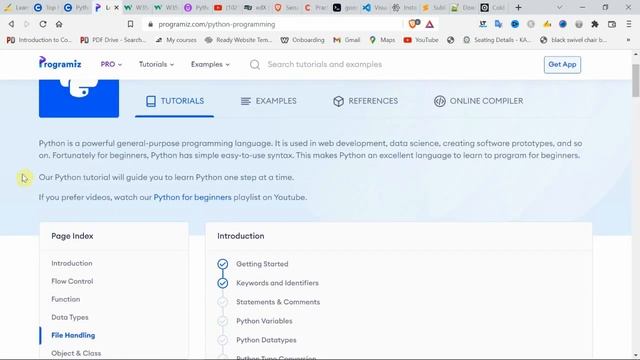Open the browser hamburger menu

tap(629, 24)
